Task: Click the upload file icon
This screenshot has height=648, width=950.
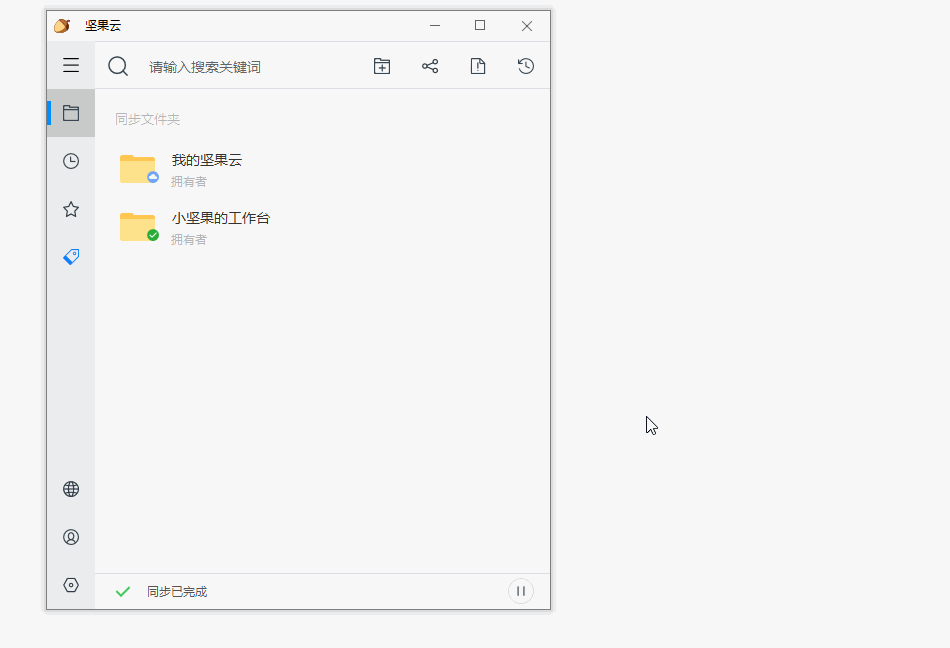Action: [x=478, y=66]
